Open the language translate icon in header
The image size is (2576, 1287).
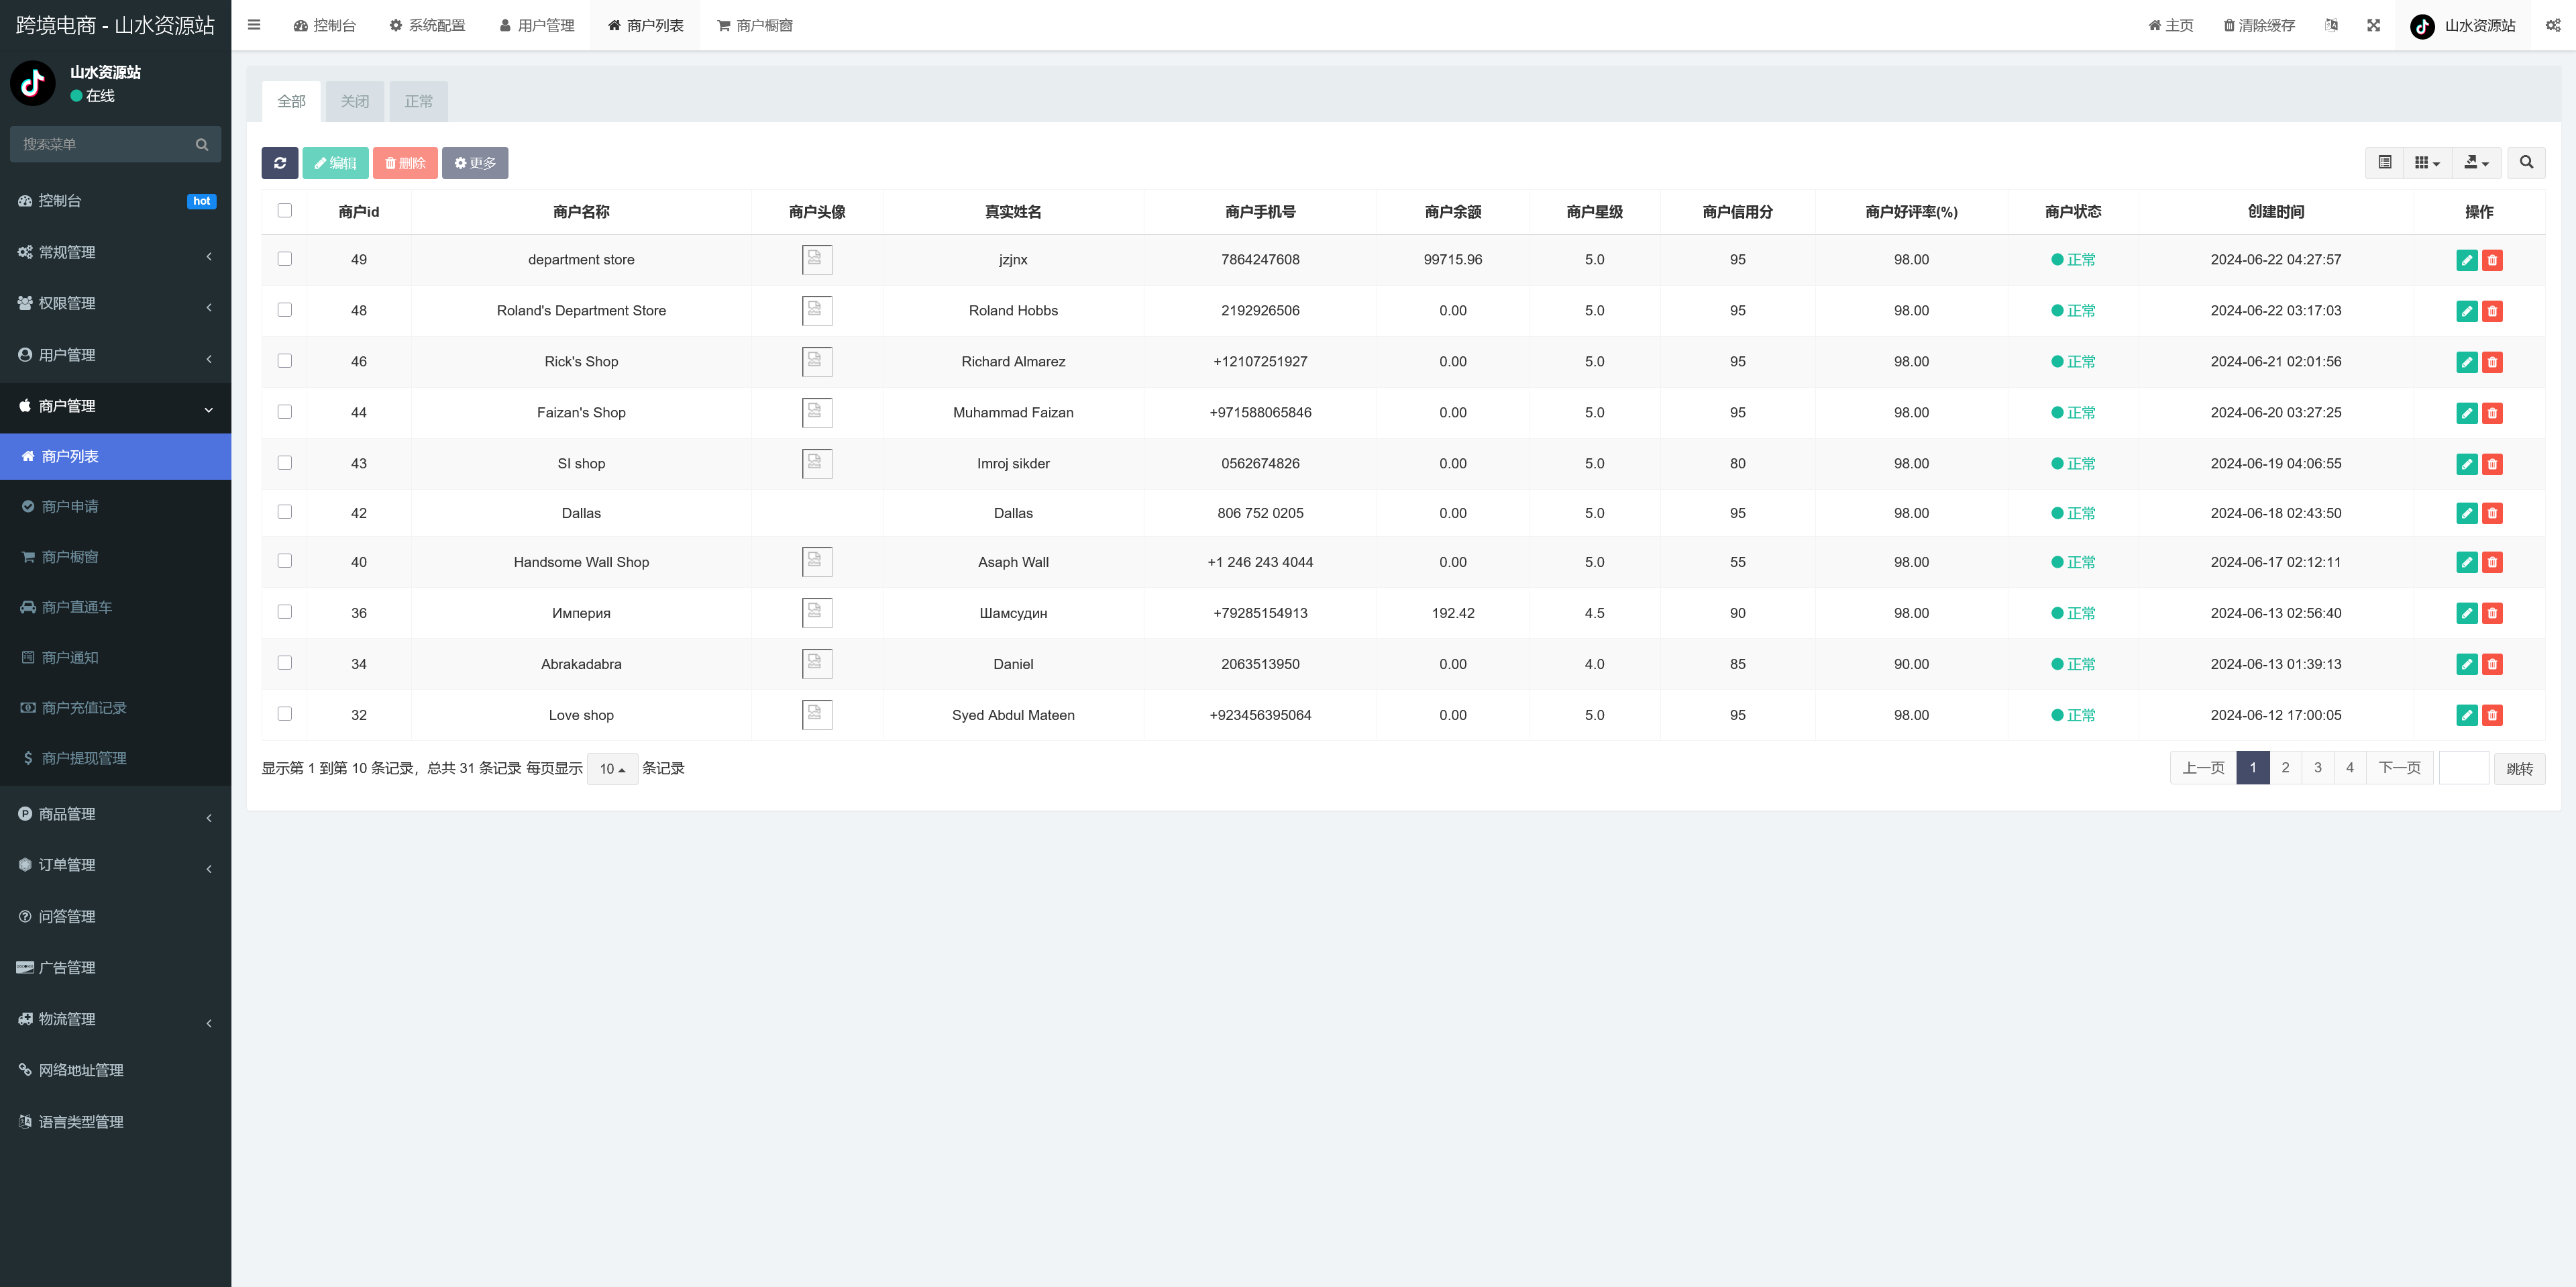click(2331, 25)
